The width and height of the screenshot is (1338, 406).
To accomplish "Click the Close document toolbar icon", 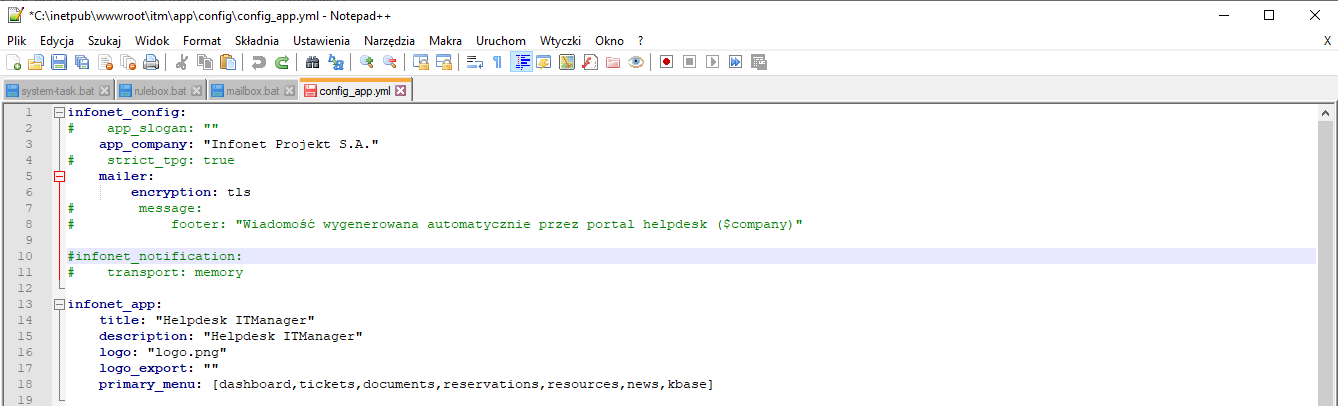I will tap(105, 62).
